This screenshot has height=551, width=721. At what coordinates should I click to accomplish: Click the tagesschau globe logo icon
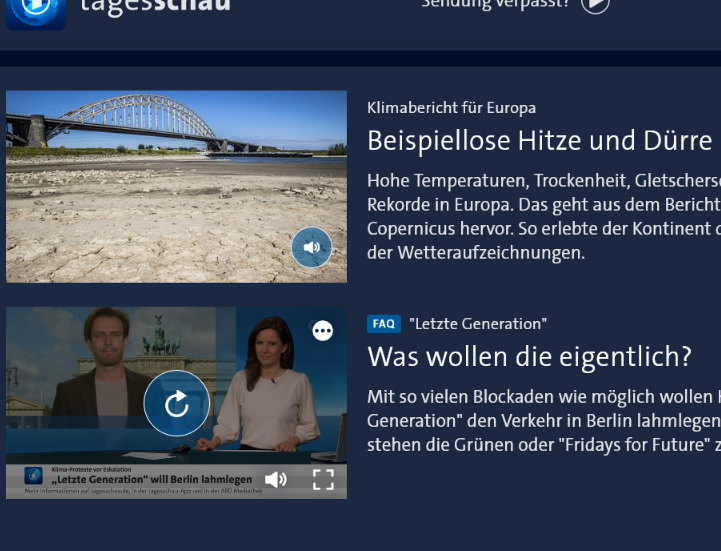(x=36, y=14)
